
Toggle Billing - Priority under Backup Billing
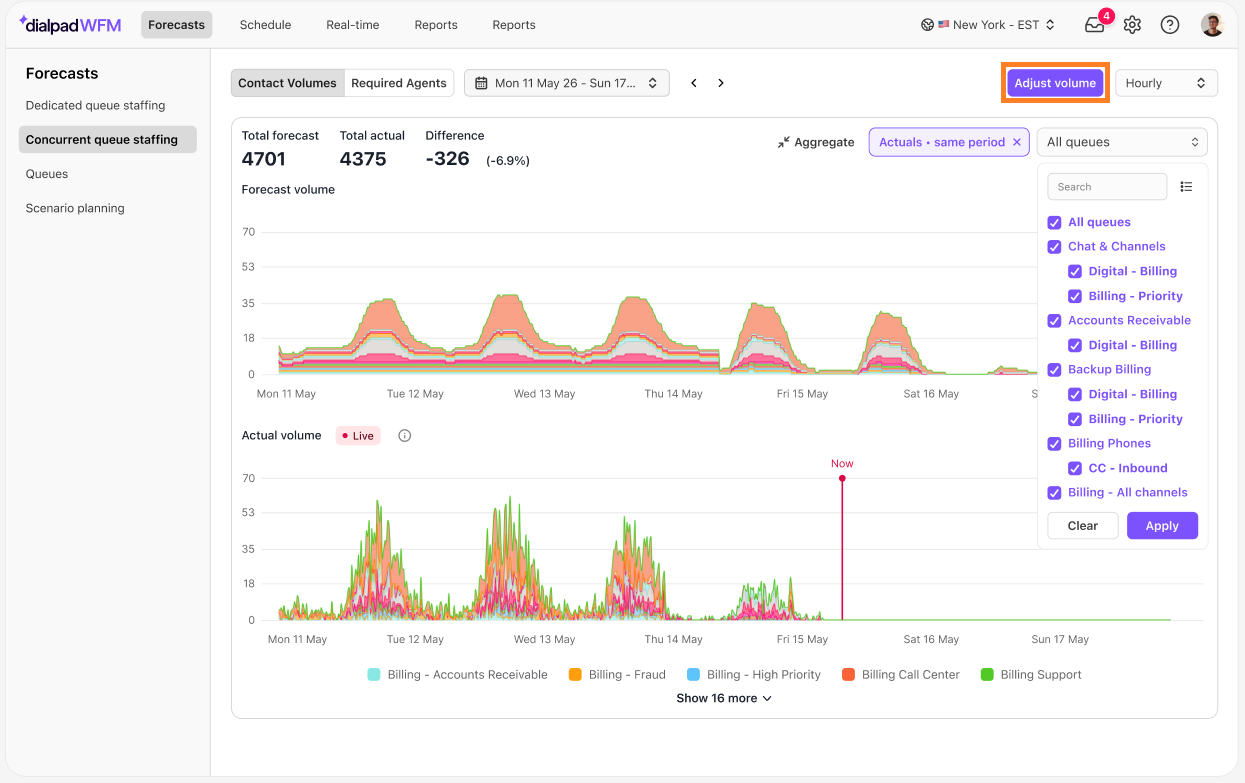(1075, 419)
